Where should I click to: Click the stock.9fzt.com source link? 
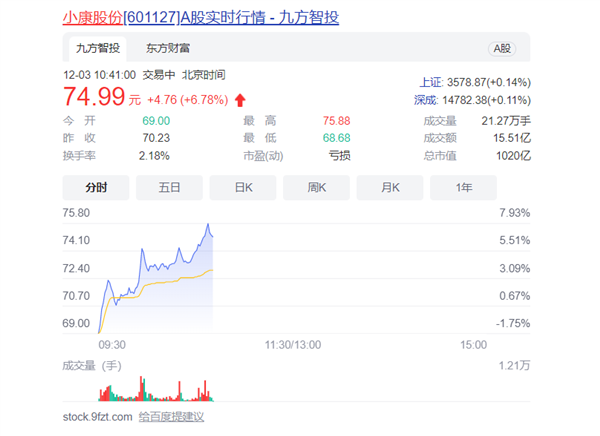click(96, 416)
